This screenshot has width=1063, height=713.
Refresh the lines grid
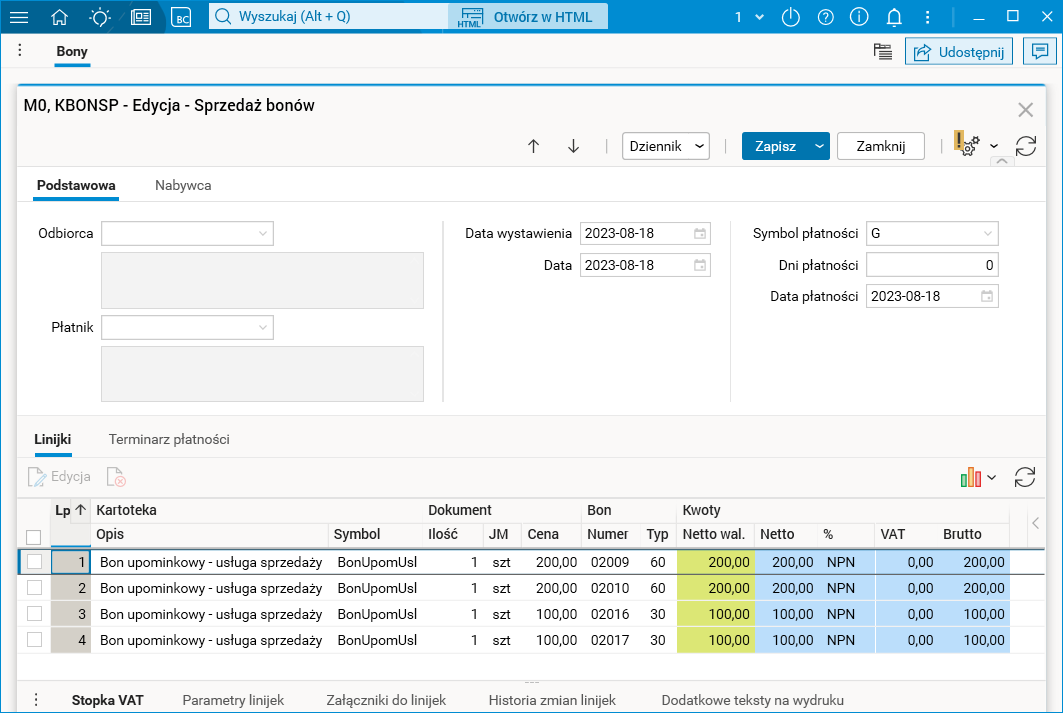point(1025,477)
